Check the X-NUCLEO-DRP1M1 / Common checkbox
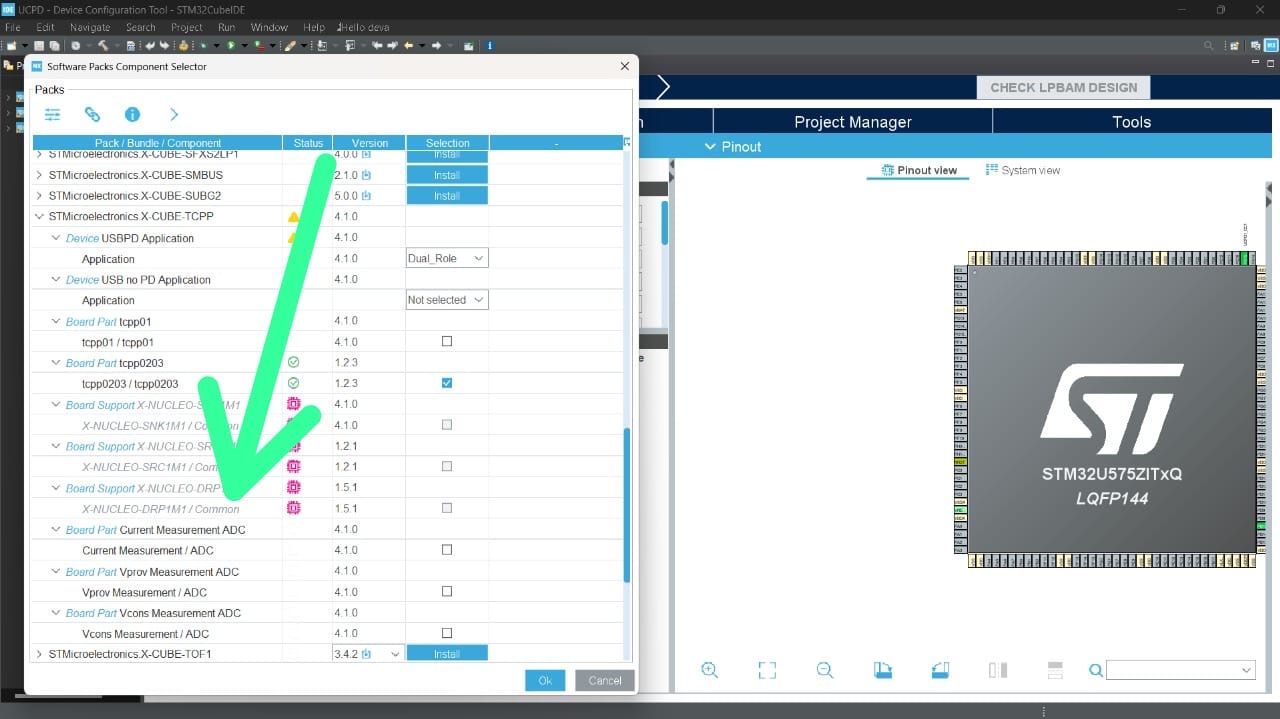 (x=447, y=508)
